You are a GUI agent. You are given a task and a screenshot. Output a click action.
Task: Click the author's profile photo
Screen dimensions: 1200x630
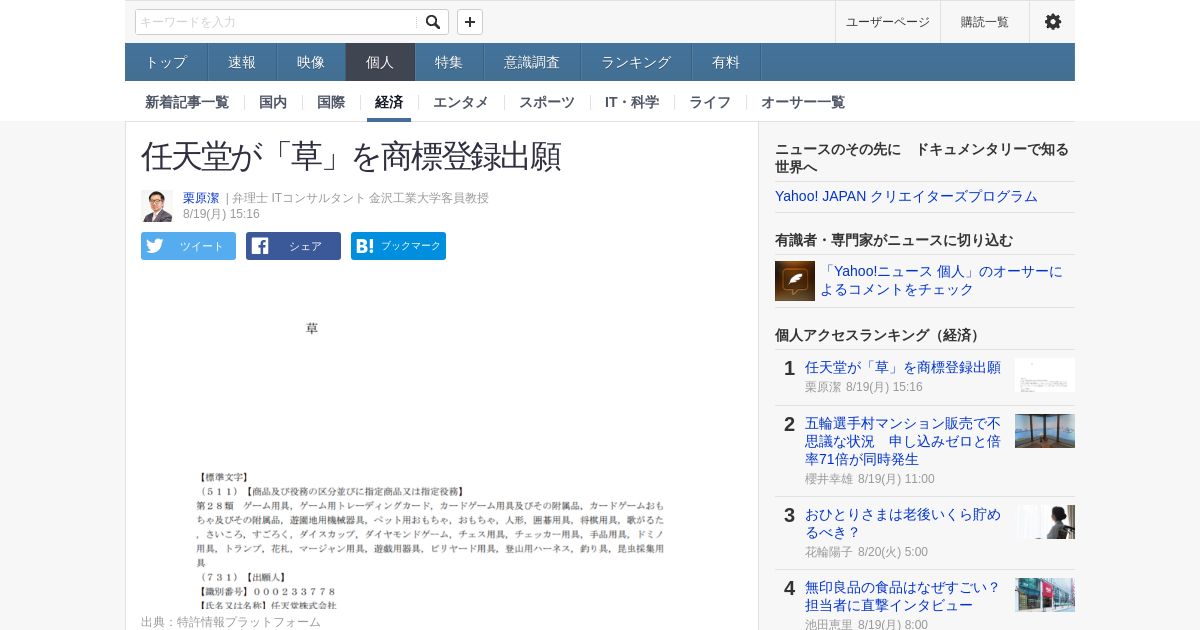pos(157,206)
